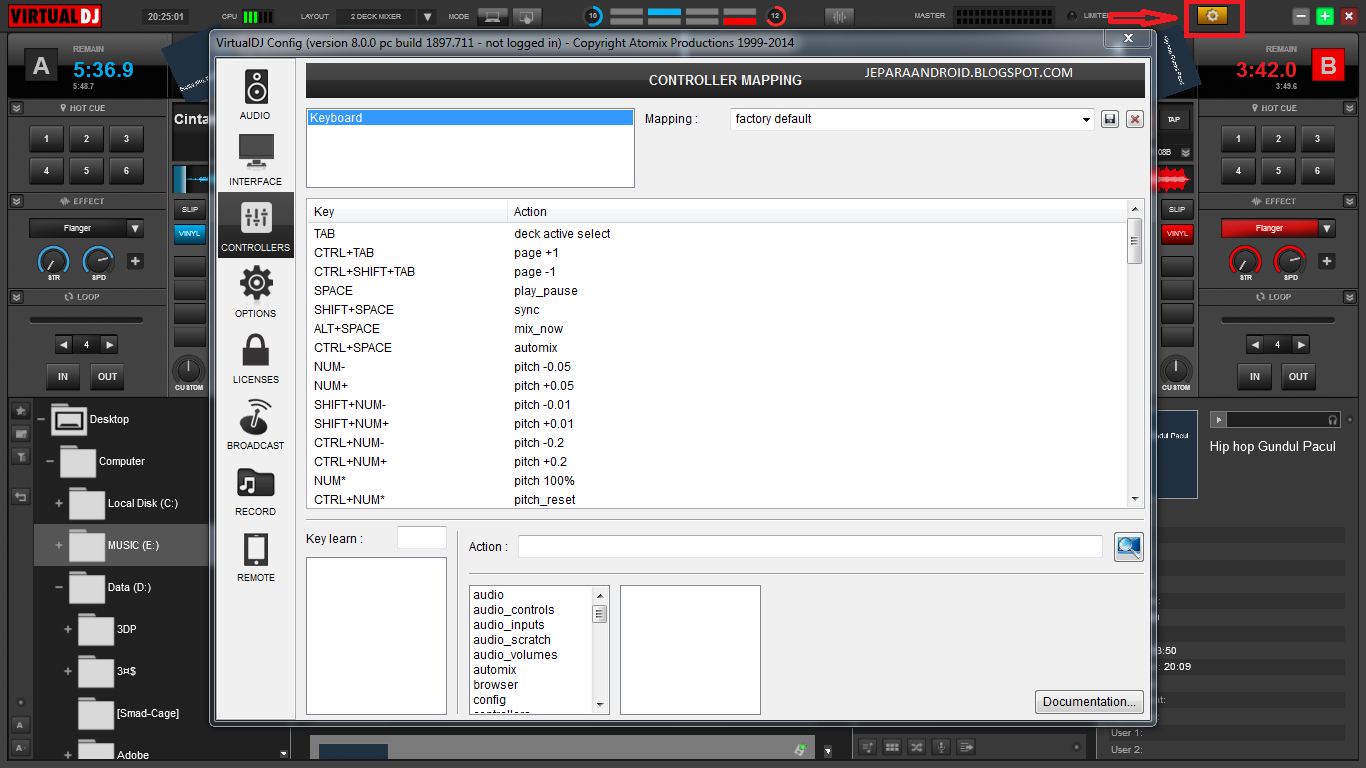Delete the mapping with the red X icon
Screen dimensions: 1366x768
pos(1135,119)
